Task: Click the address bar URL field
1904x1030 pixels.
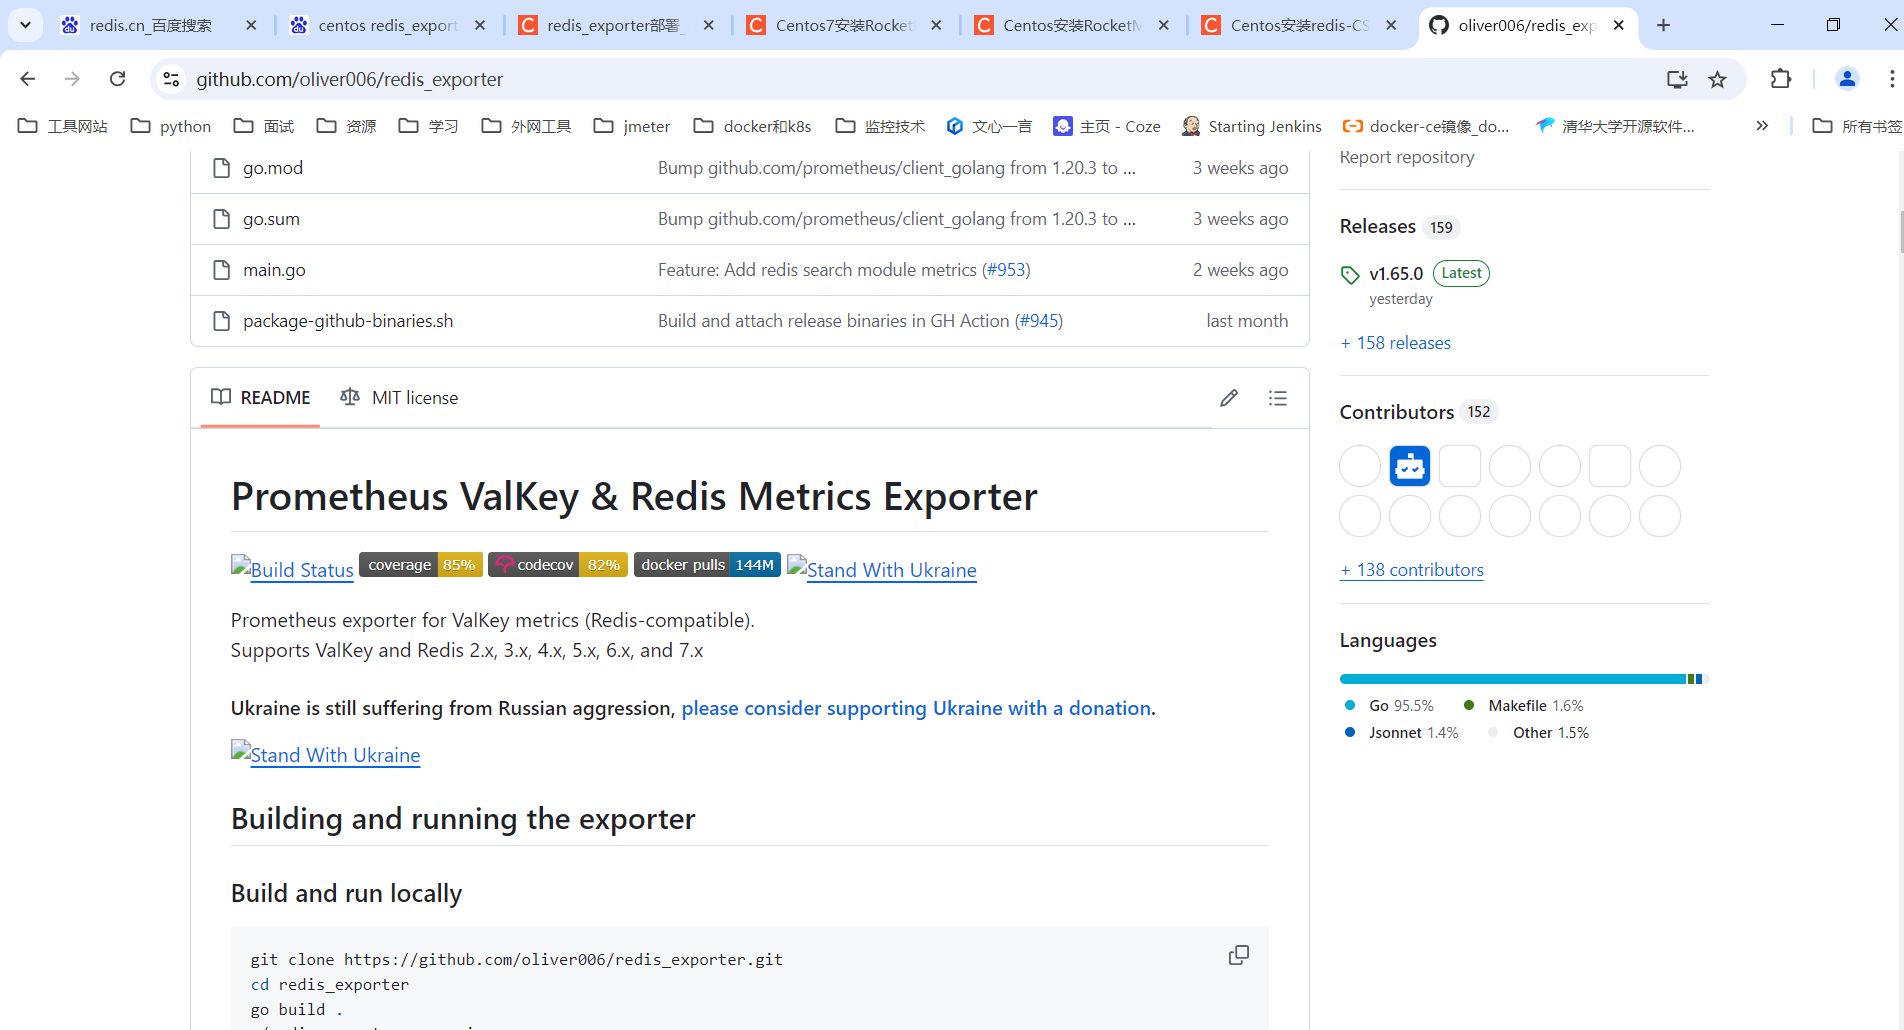Action: (x=920, y=79)
